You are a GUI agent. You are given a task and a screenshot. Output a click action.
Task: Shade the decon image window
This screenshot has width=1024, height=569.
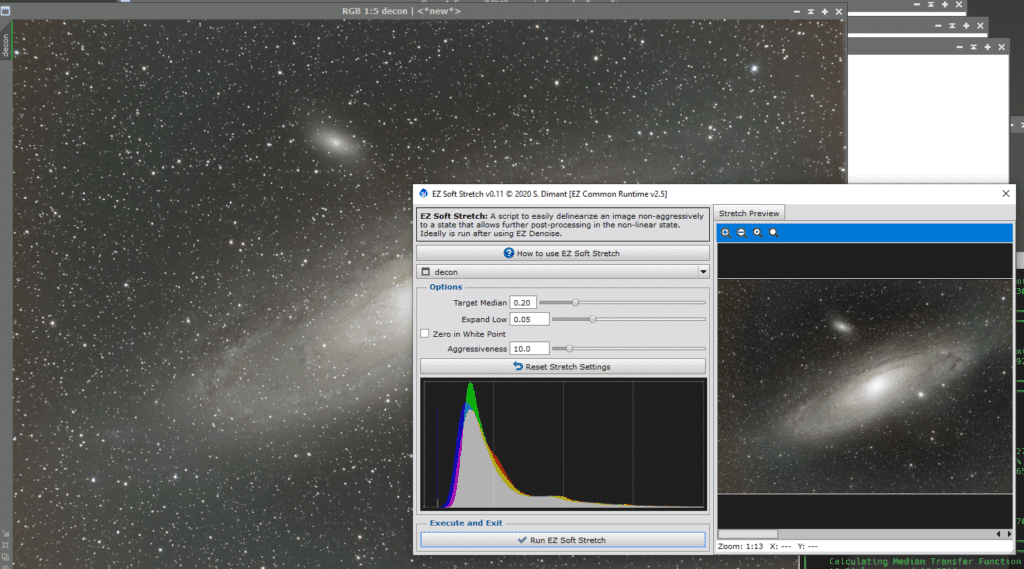click(x=810, y=11)
